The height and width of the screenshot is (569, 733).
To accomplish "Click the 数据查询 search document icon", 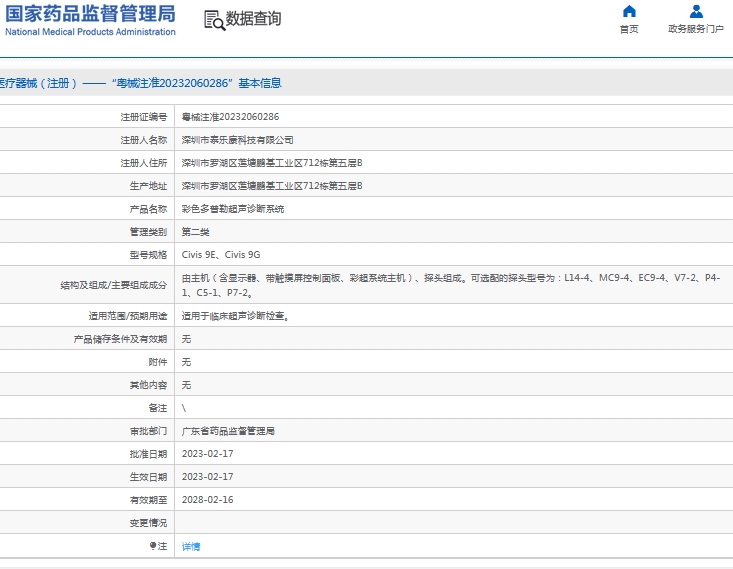I will (215, 21).
